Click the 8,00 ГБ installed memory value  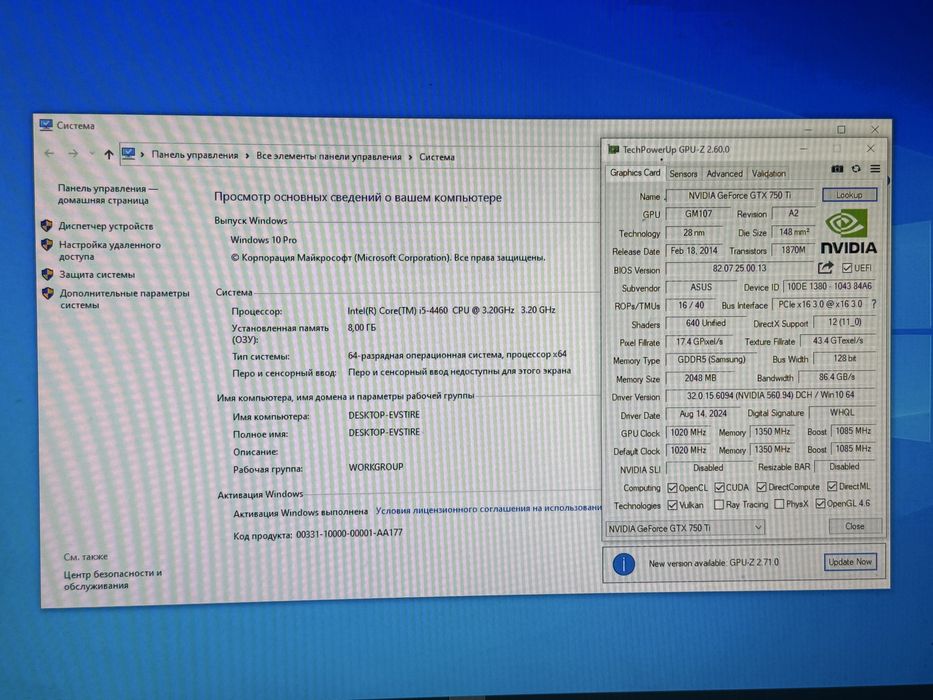click(362, 327)
